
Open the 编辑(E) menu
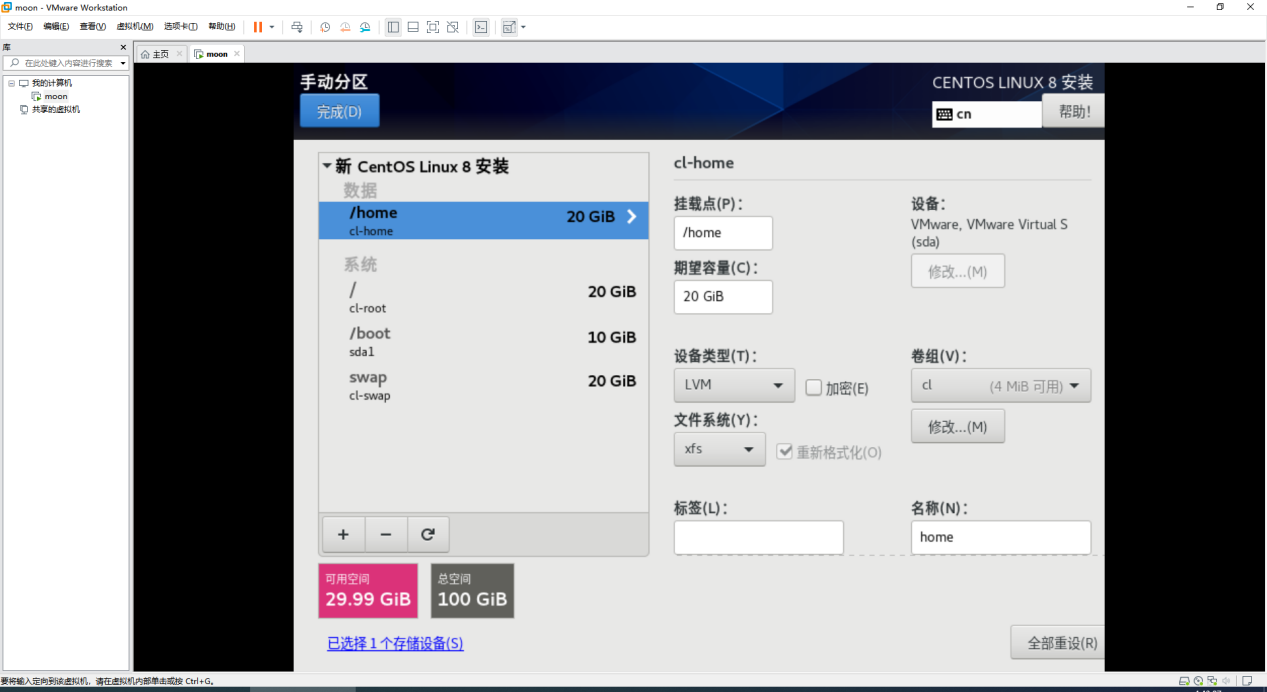pyautogui.click(x=56, y=27)
